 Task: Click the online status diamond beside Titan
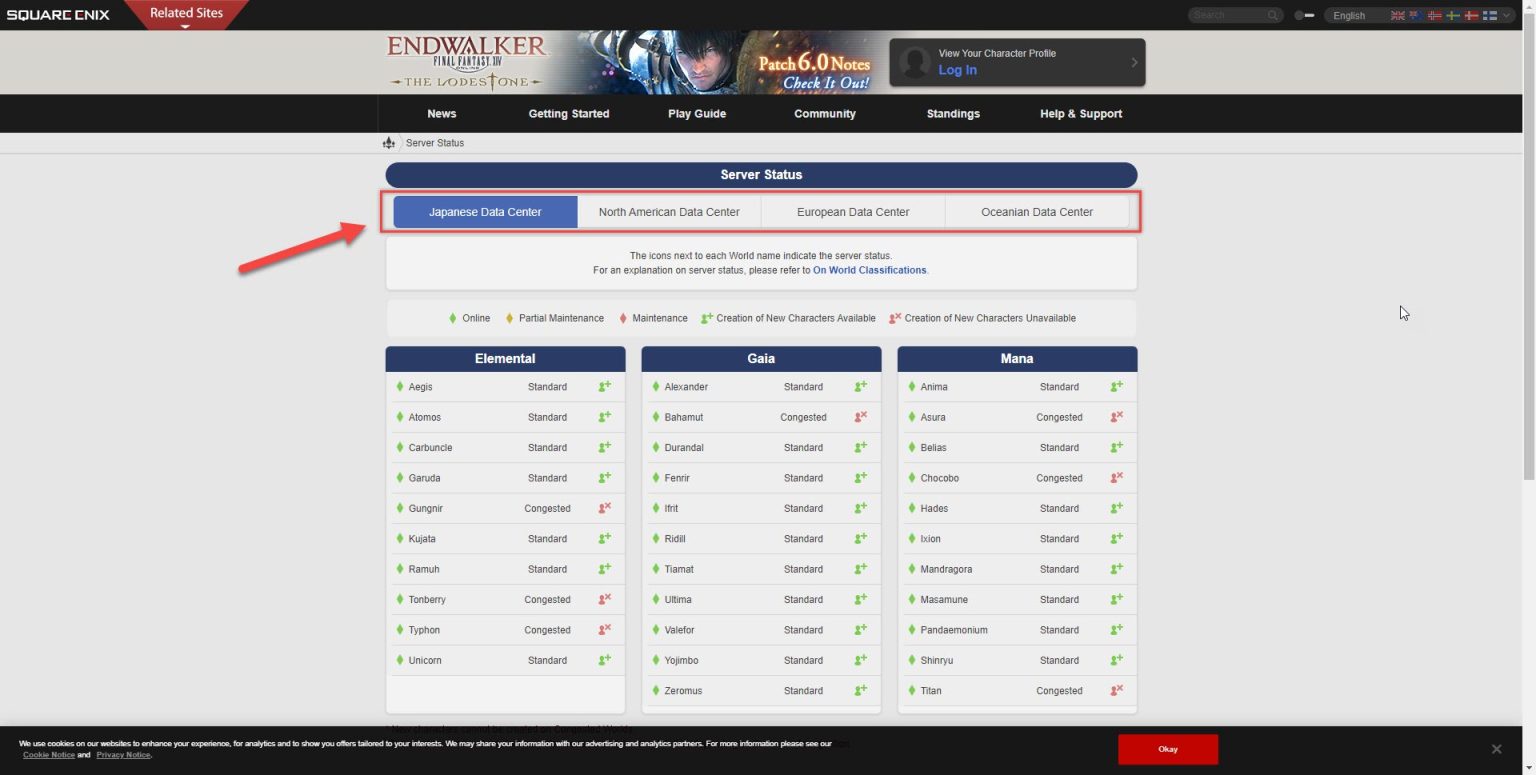point(911,690)
